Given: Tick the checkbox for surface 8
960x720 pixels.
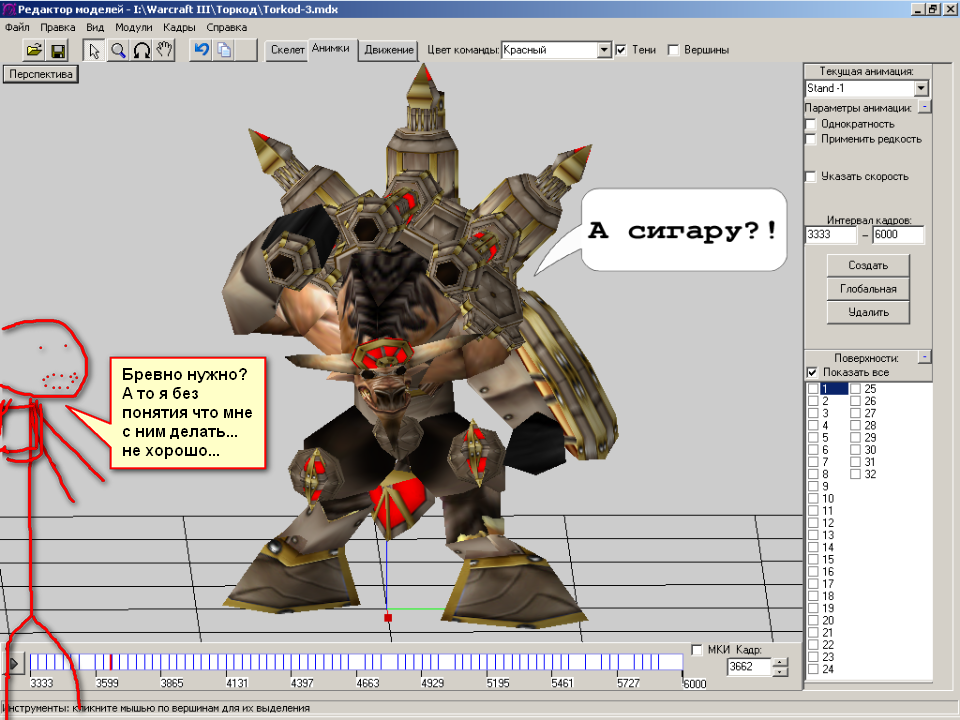Looking at the screenshot, I should pyautogui.click(x=813, y=474).
